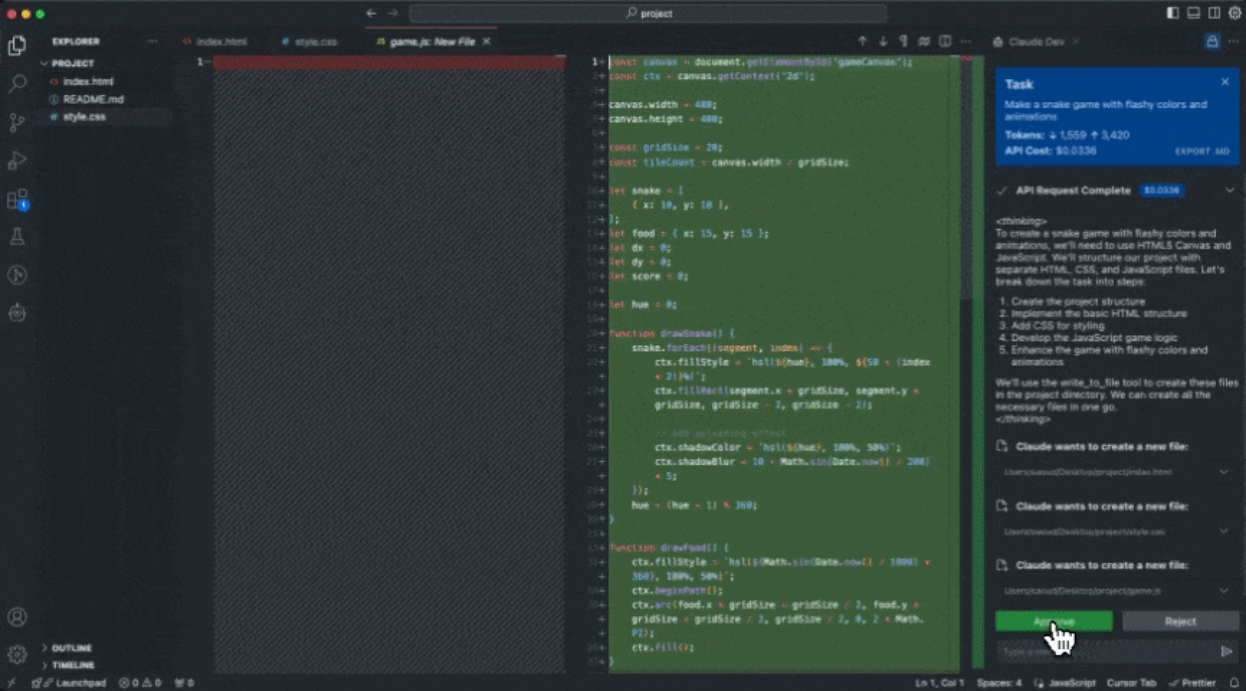Go to next change arrow in diff toolbar

tap(883, 42)
